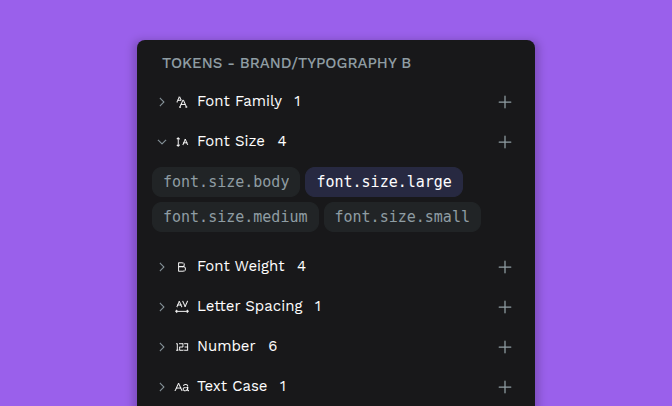Viewport: 672px width, 406px height.
Task: Click the Letter Spacing type icon
Action: (x=182, y=307)
